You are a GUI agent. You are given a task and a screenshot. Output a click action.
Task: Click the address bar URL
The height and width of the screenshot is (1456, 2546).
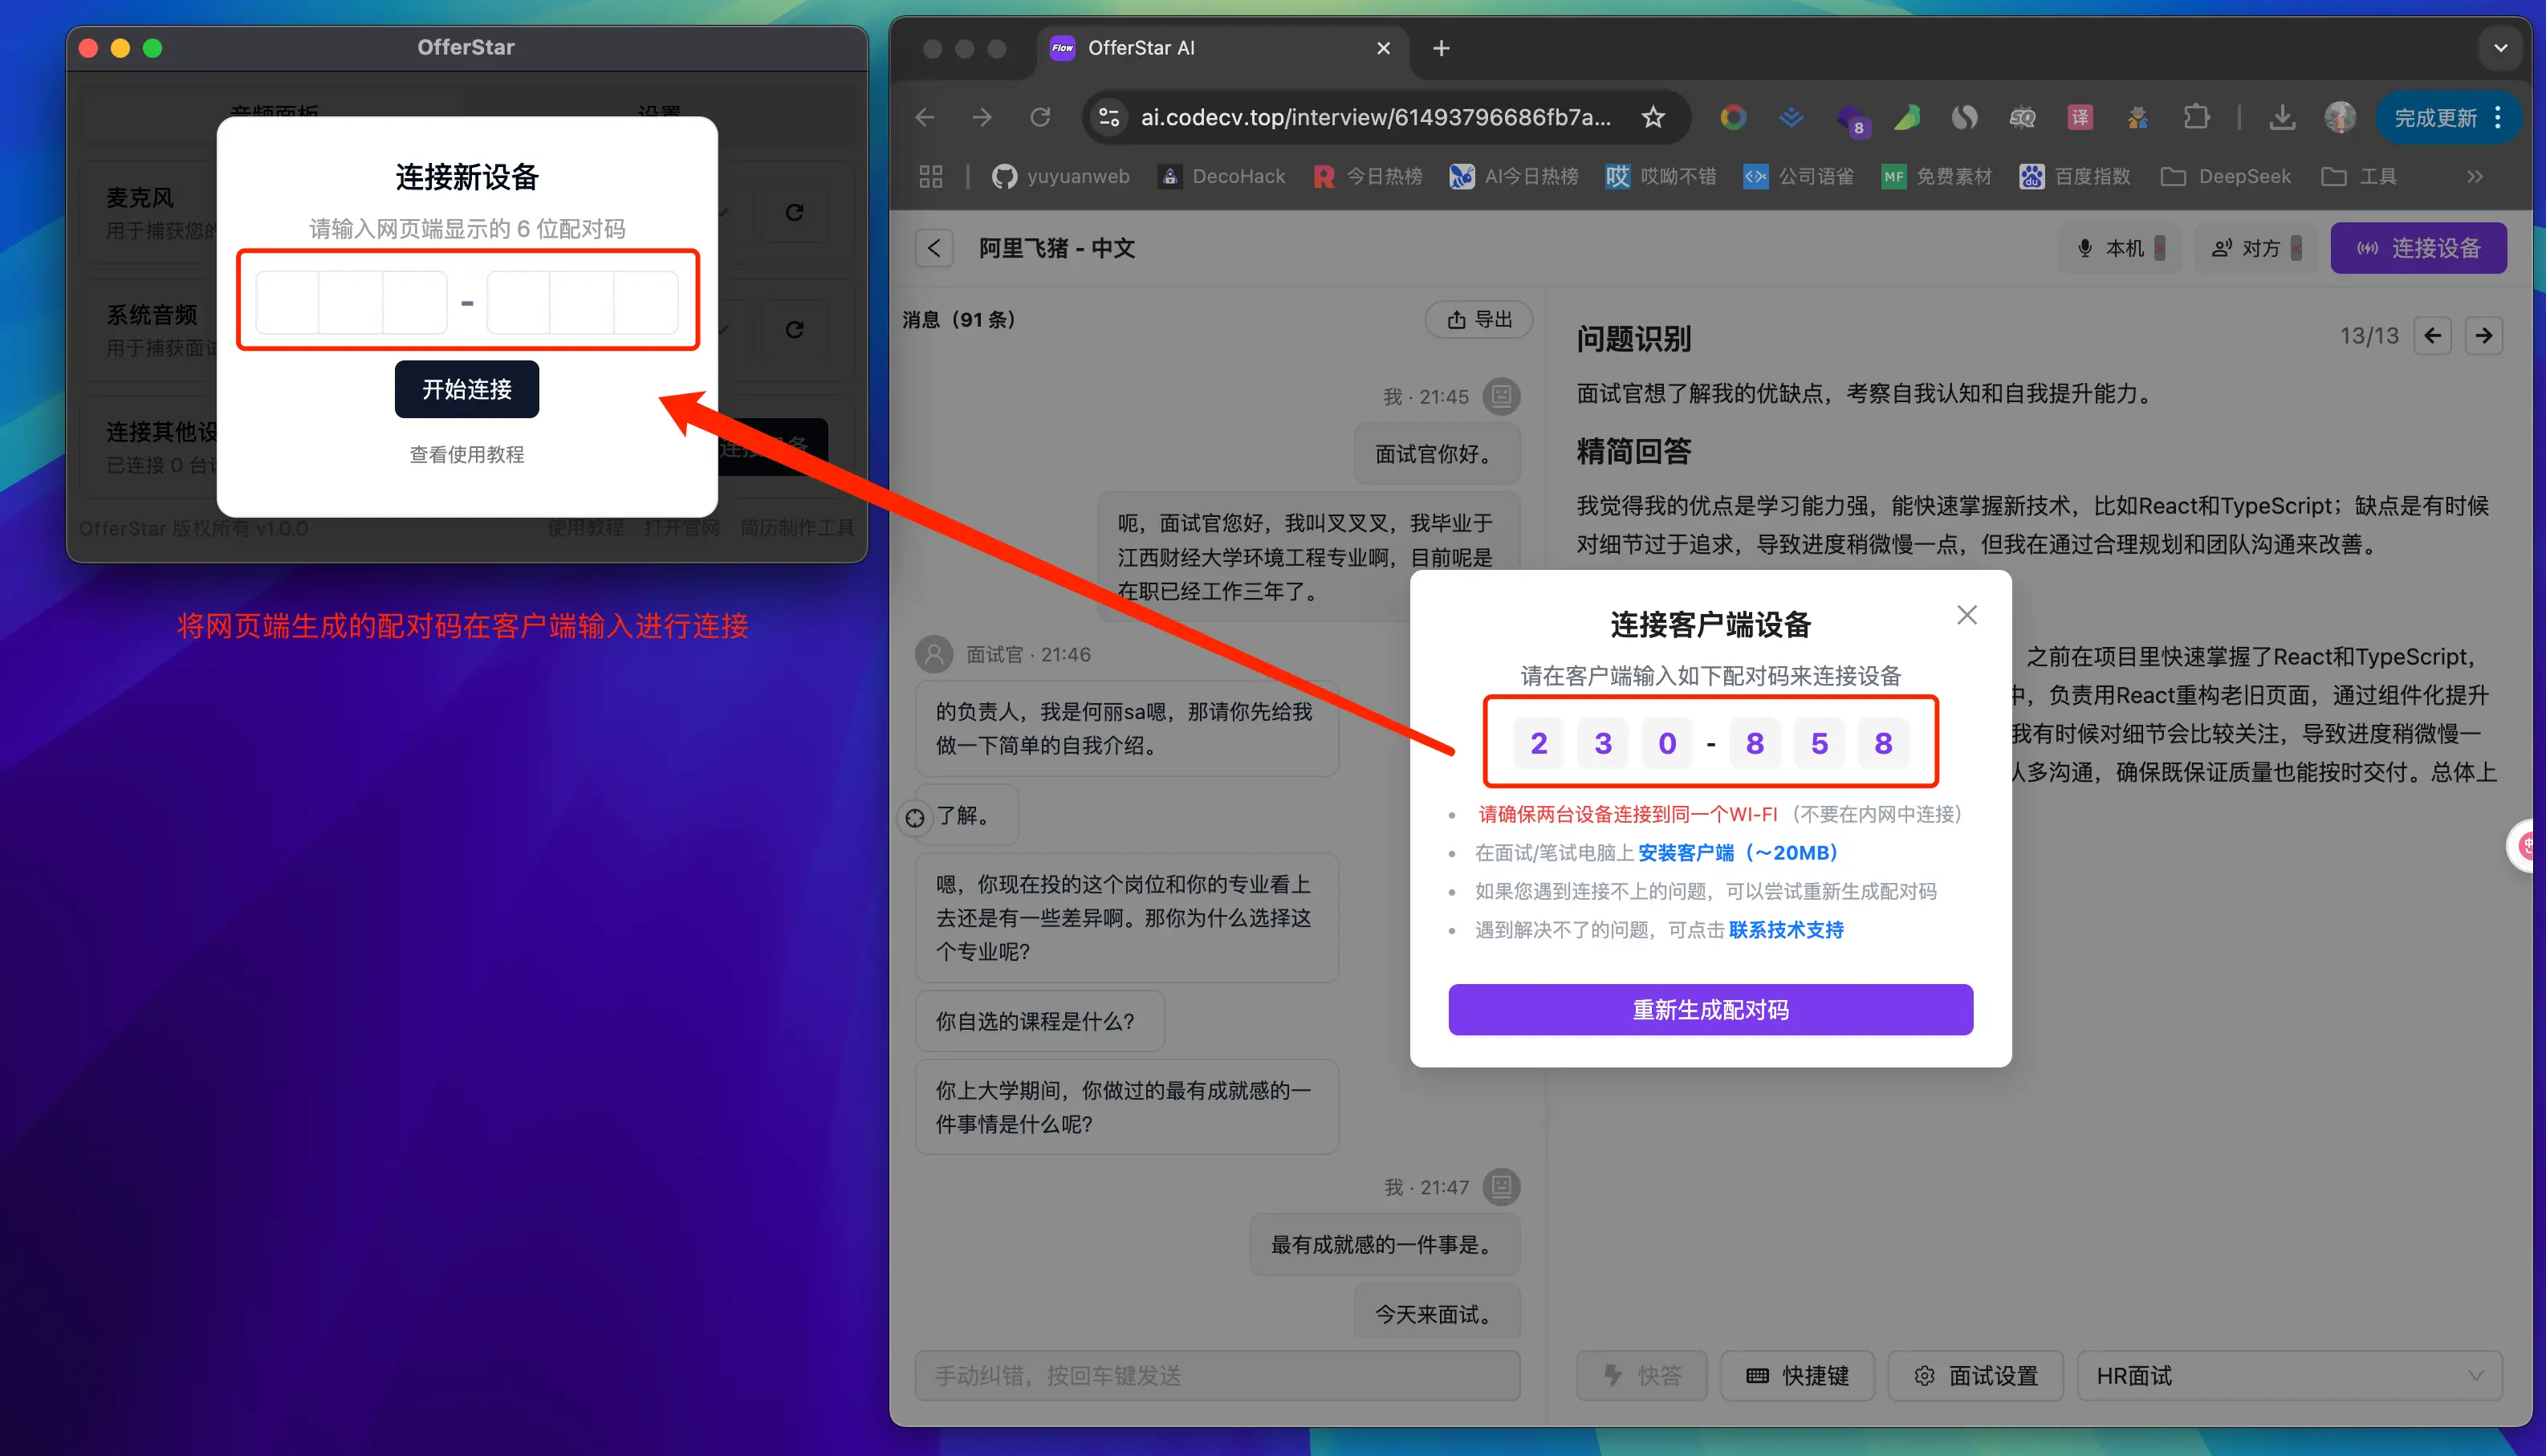point(1376,118)
